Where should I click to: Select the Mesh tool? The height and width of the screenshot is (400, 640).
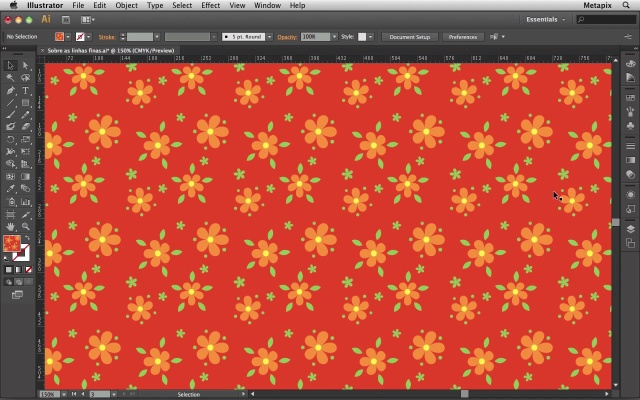point(10,177)
